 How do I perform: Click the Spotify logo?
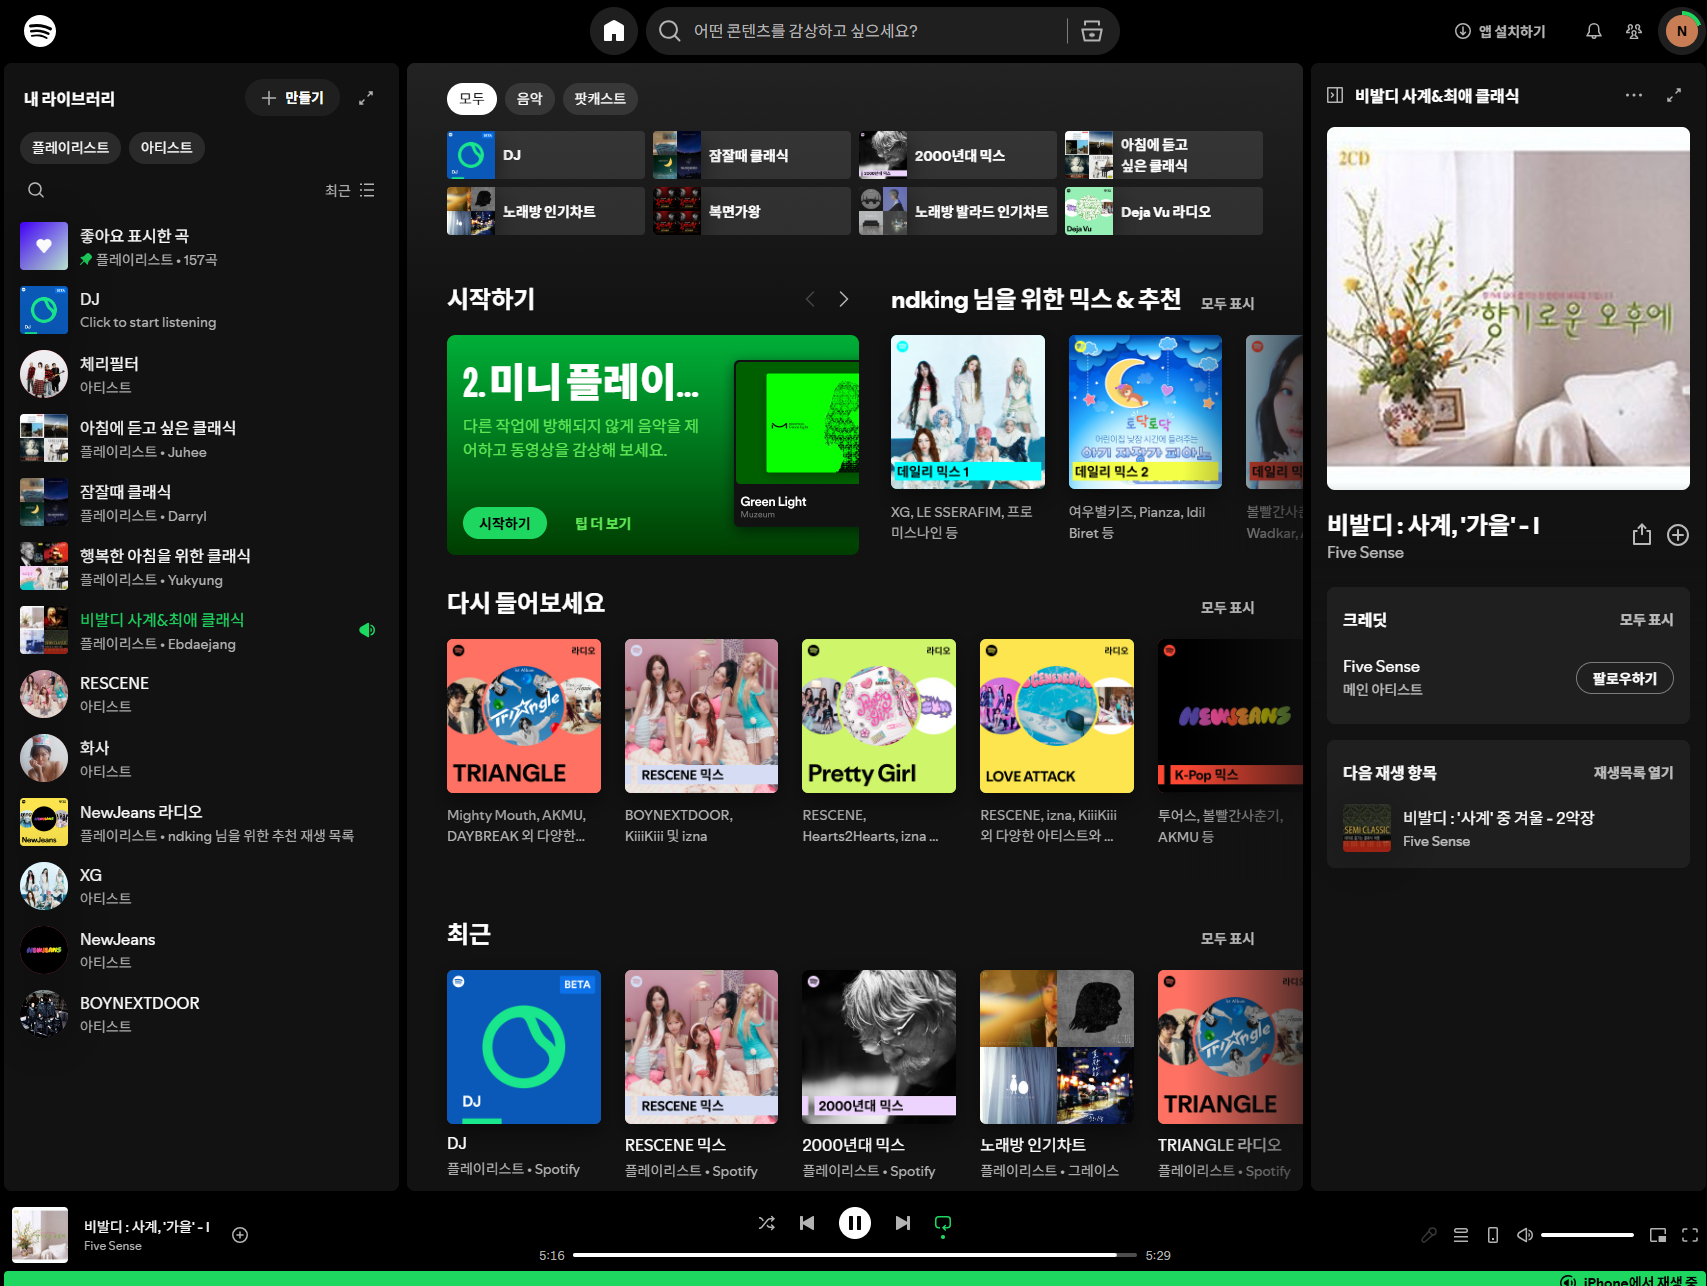(40, 31)
